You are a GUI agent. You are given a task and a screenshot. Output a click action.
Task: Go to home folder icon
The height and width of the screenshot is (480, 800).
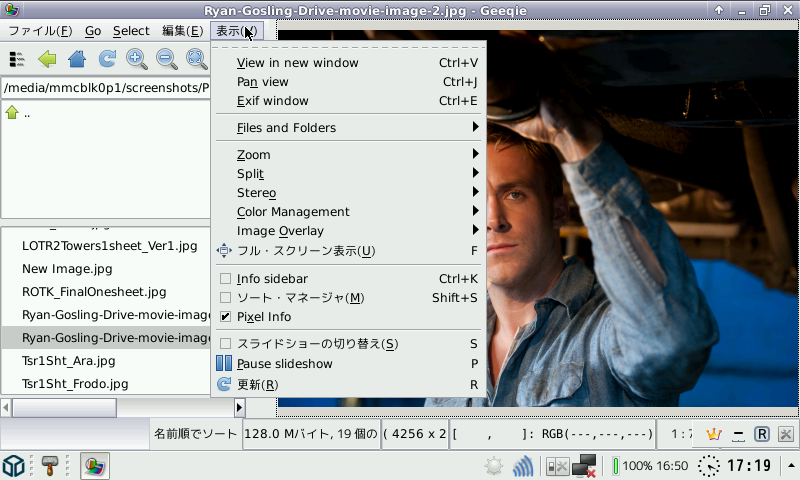click(x=77, y=59)
